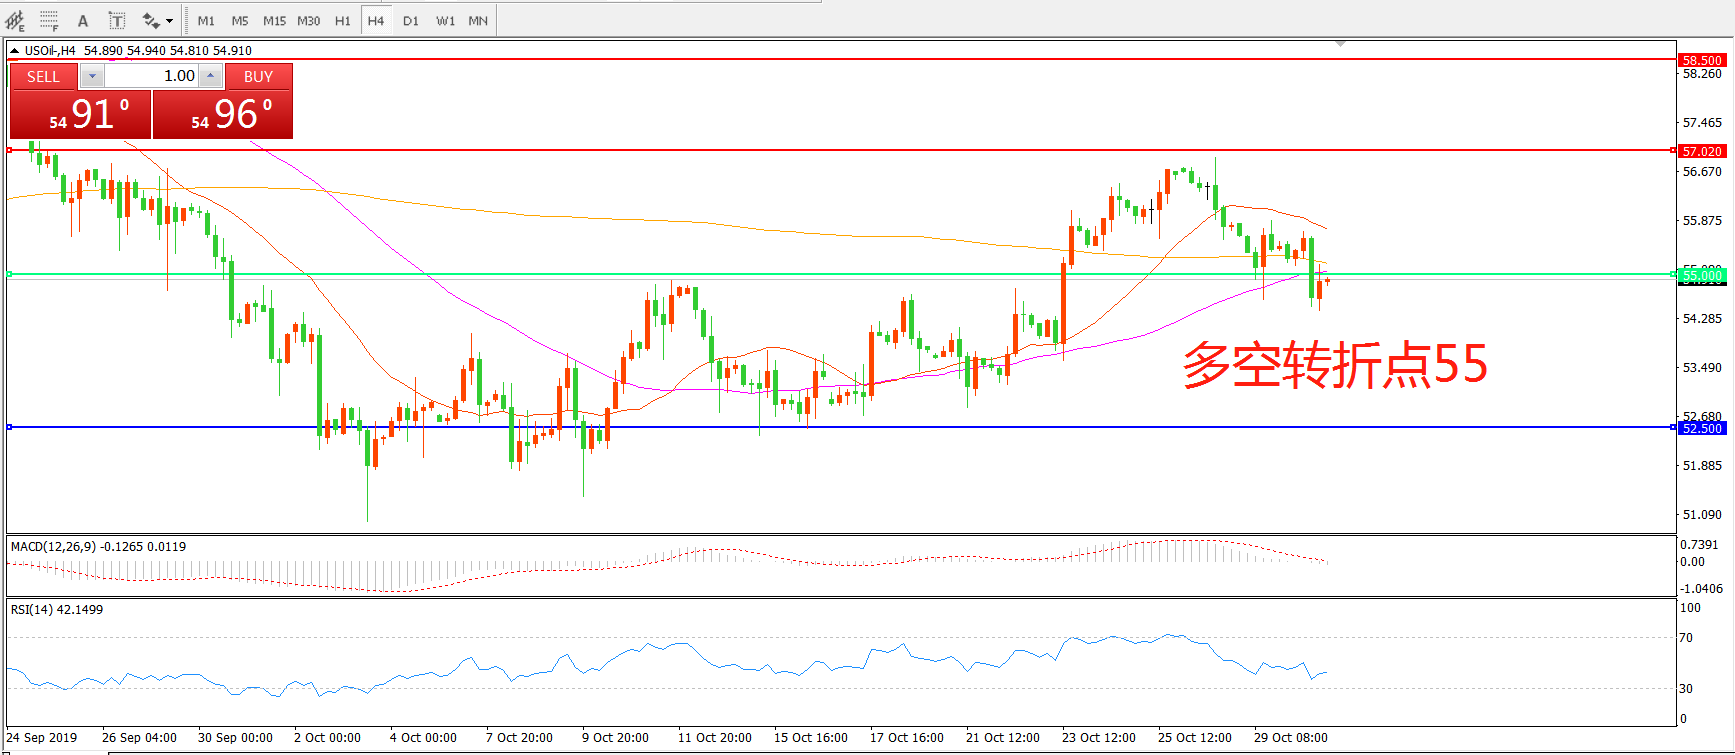
Task: Select the H1 timeframe
Action: click(343, 21)
